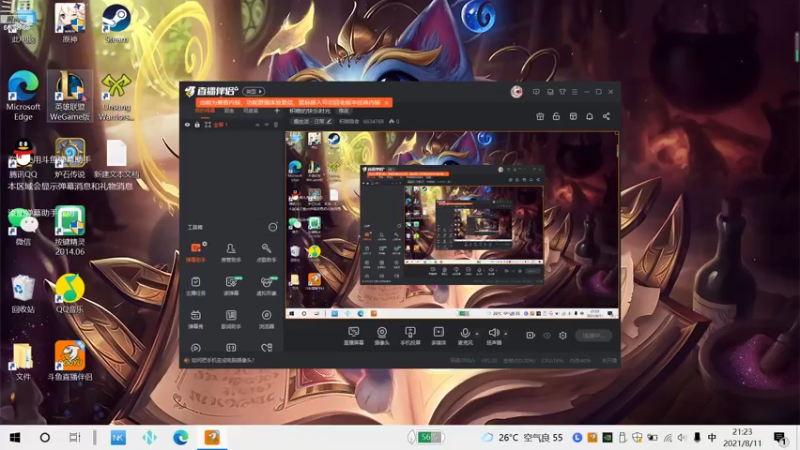The width and height of the screenshot is (800, 450).
Task: Click the unlock padlock icon above preview
Action: pyautogui.click(x=556, y=116)
